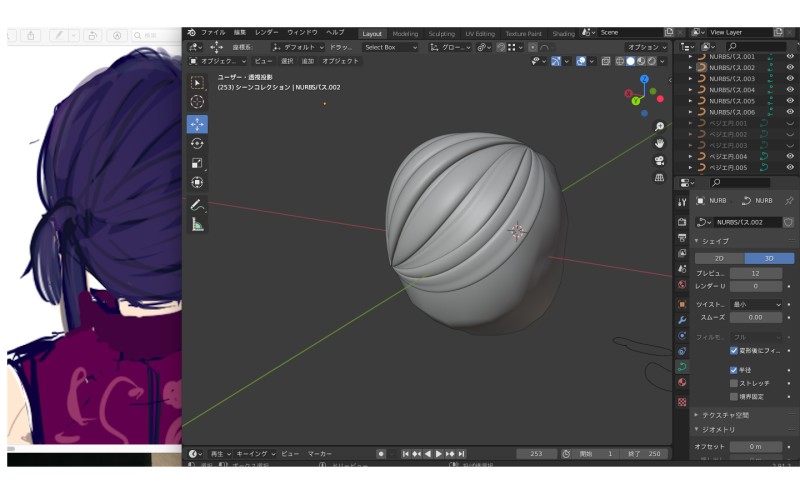Switch perspective/orthographic with the grid icon
This screenshot has width=800, height=500.
point(659,178)
